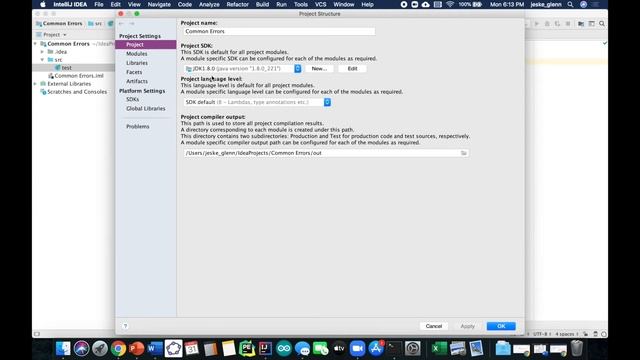Click the Edit SDK button
640x360 pixels.
352,69
